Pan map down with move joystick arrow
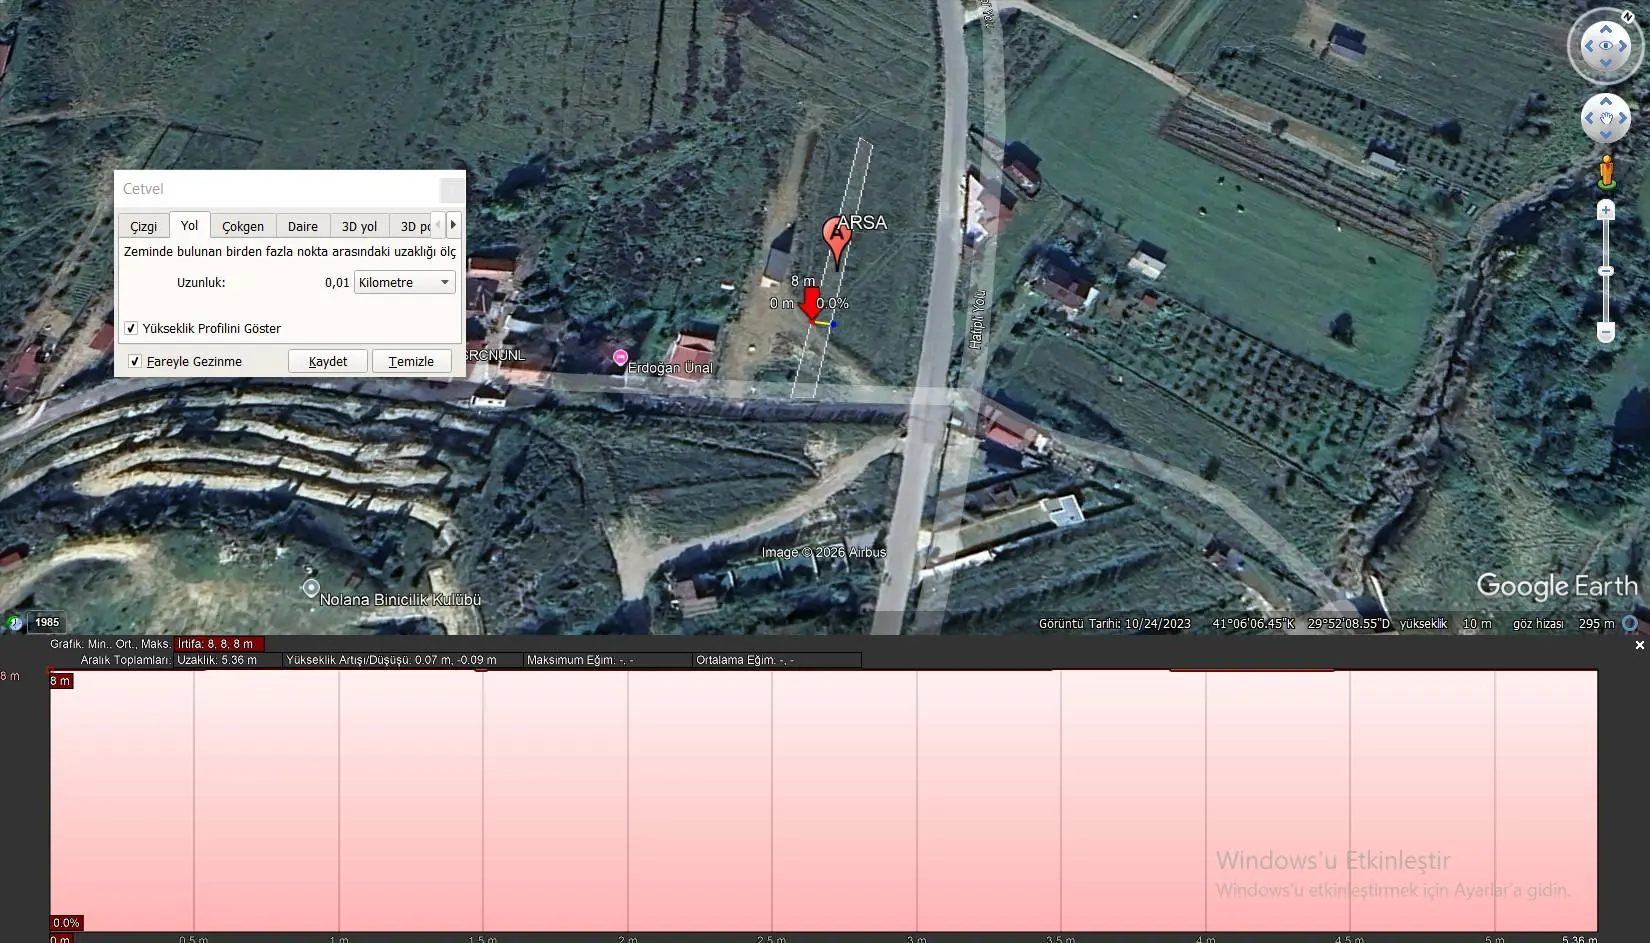 pos(1606,137)
